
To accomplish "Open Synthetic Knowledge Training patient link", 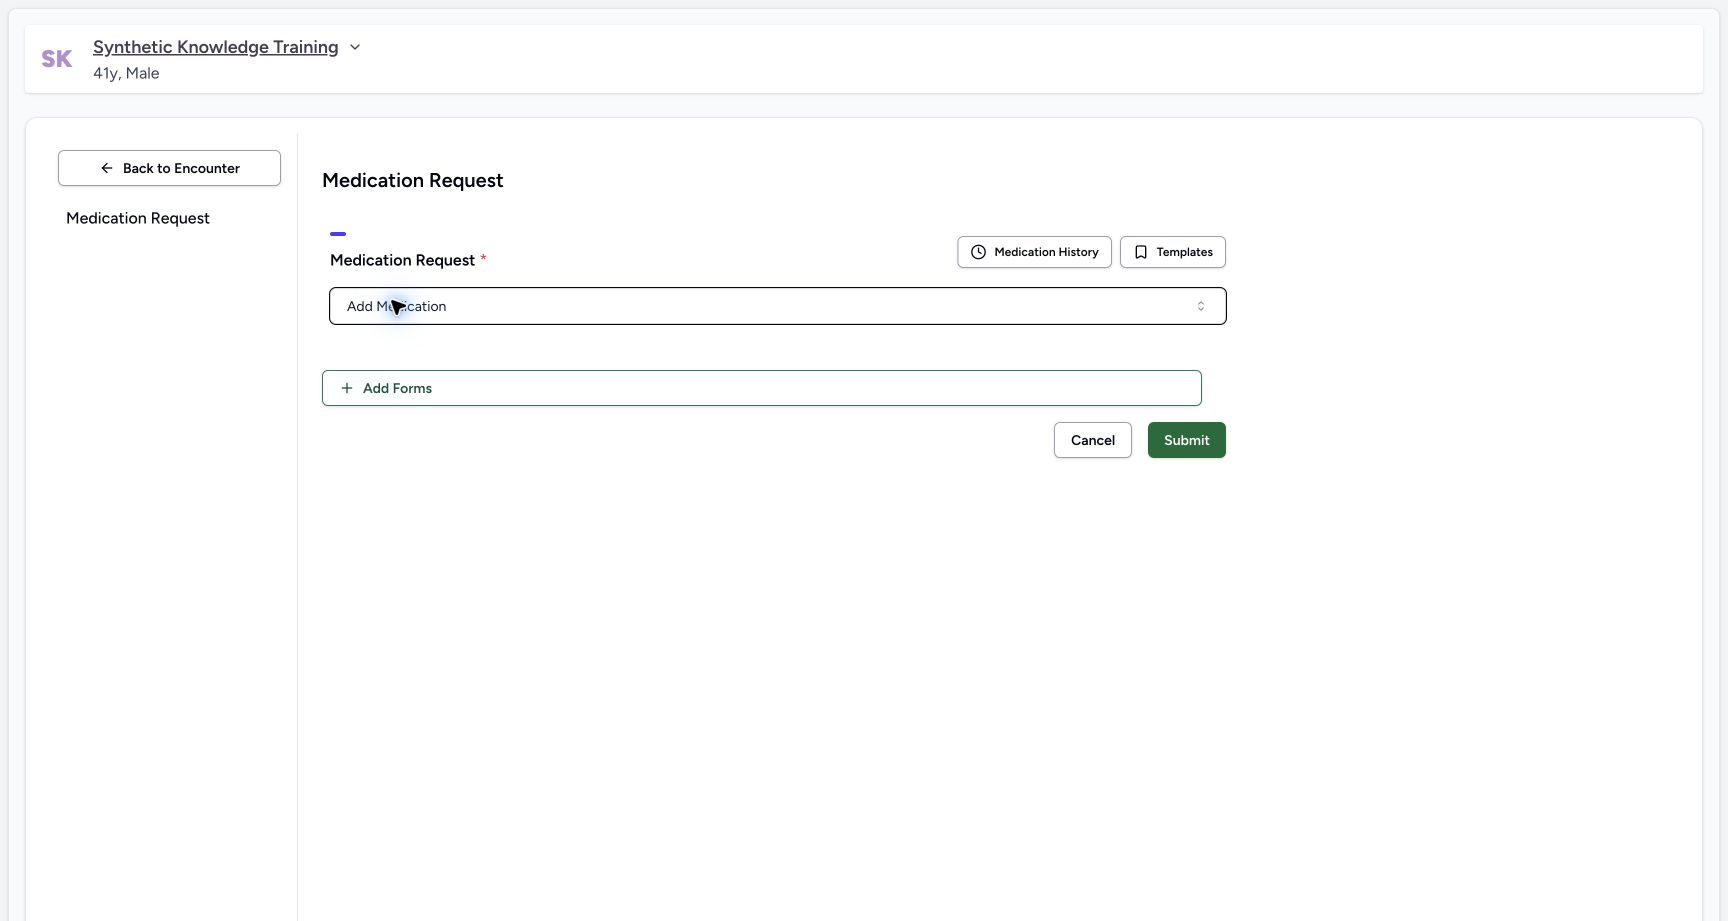I will (x=215, y=47).
